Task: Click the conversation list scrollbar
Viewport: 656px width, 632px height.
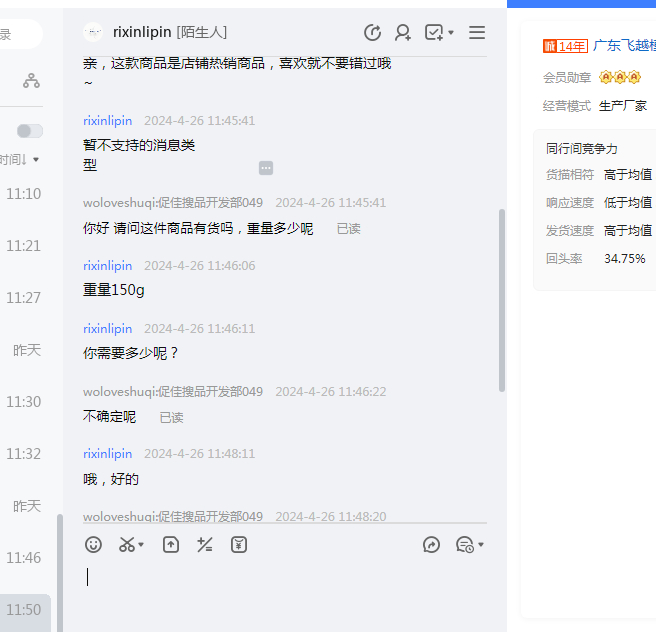Action: pyautogui.click(x=60, y=572)
